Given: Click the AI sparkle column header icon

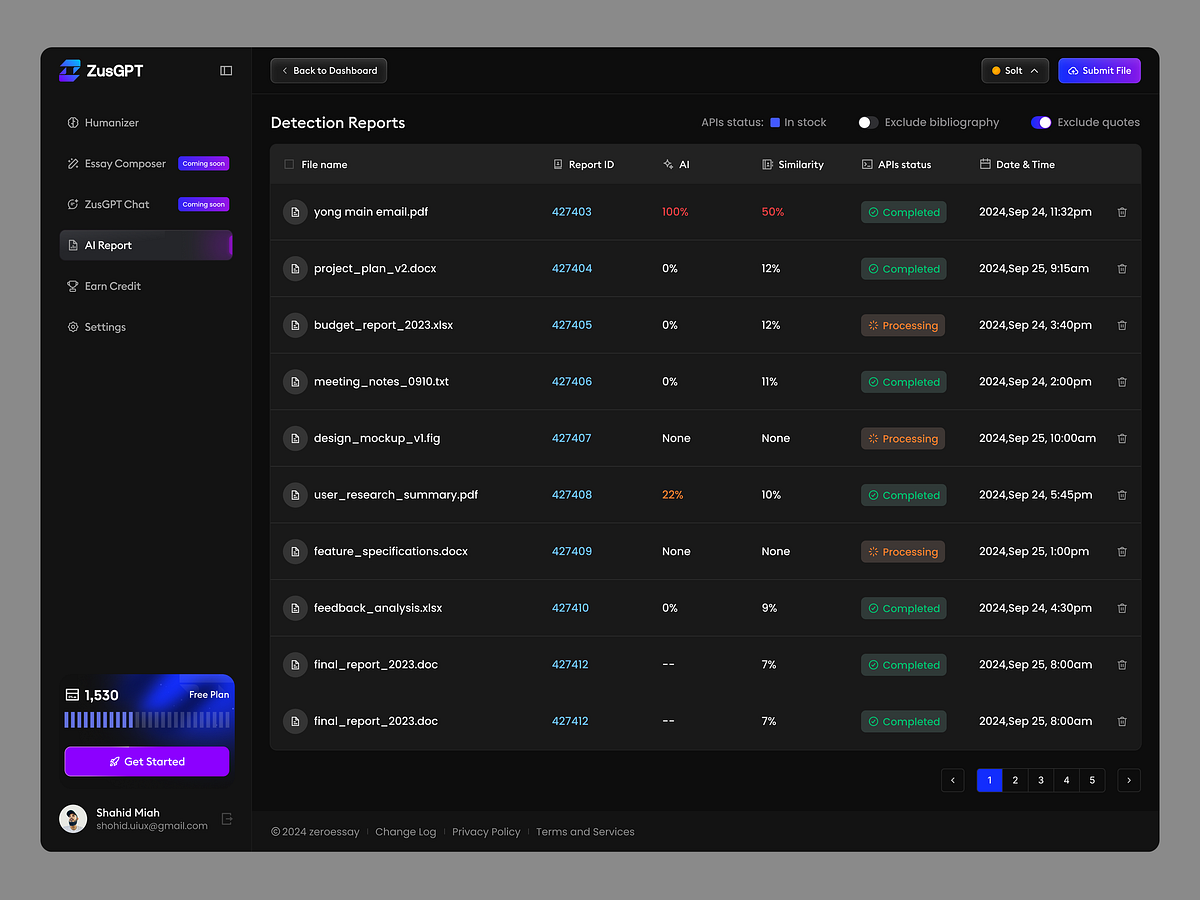Looking at the screenshot, I should 668,164.
